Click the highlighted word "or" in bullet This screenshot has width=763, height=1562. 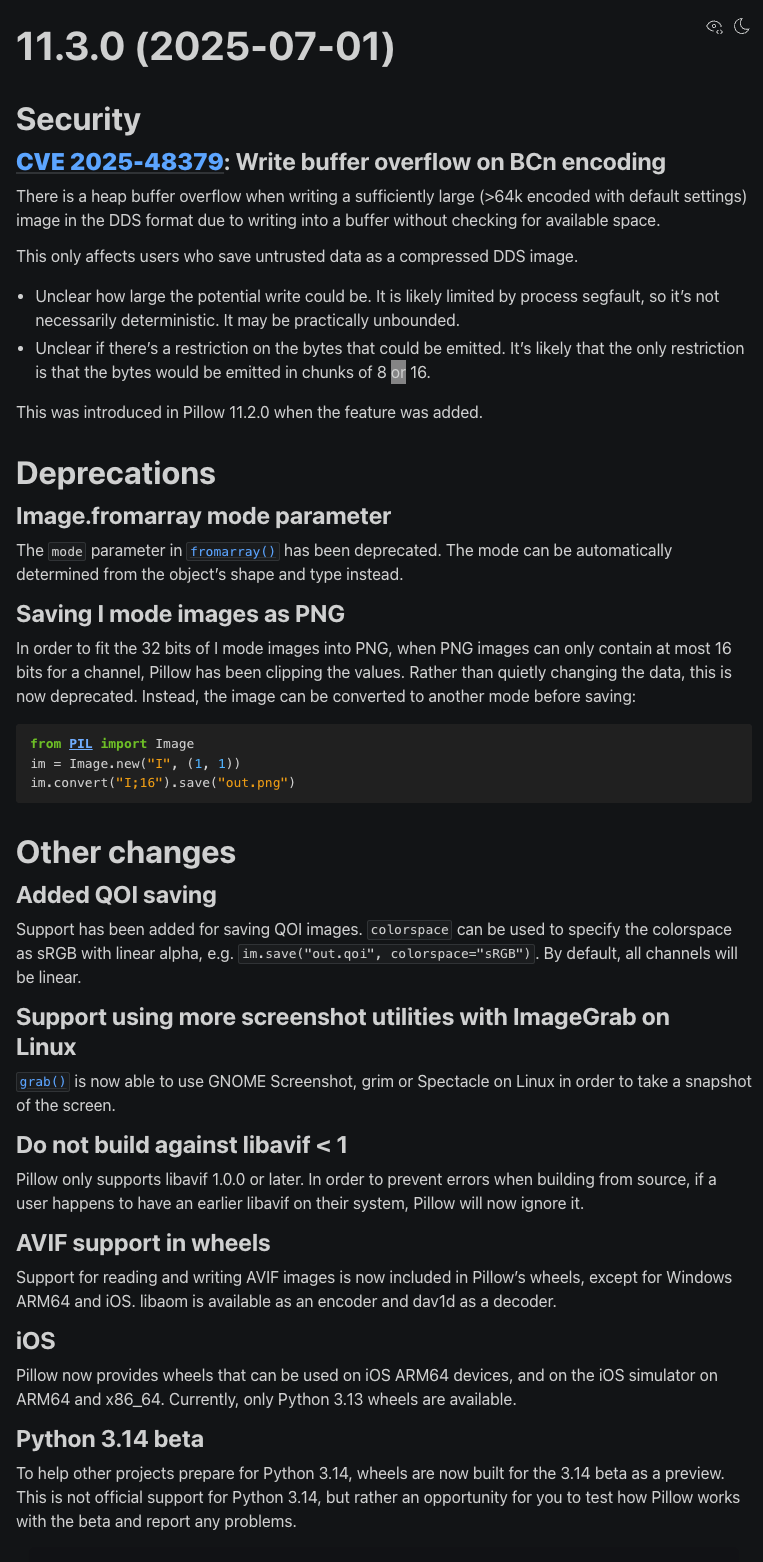tap(398, 373)
